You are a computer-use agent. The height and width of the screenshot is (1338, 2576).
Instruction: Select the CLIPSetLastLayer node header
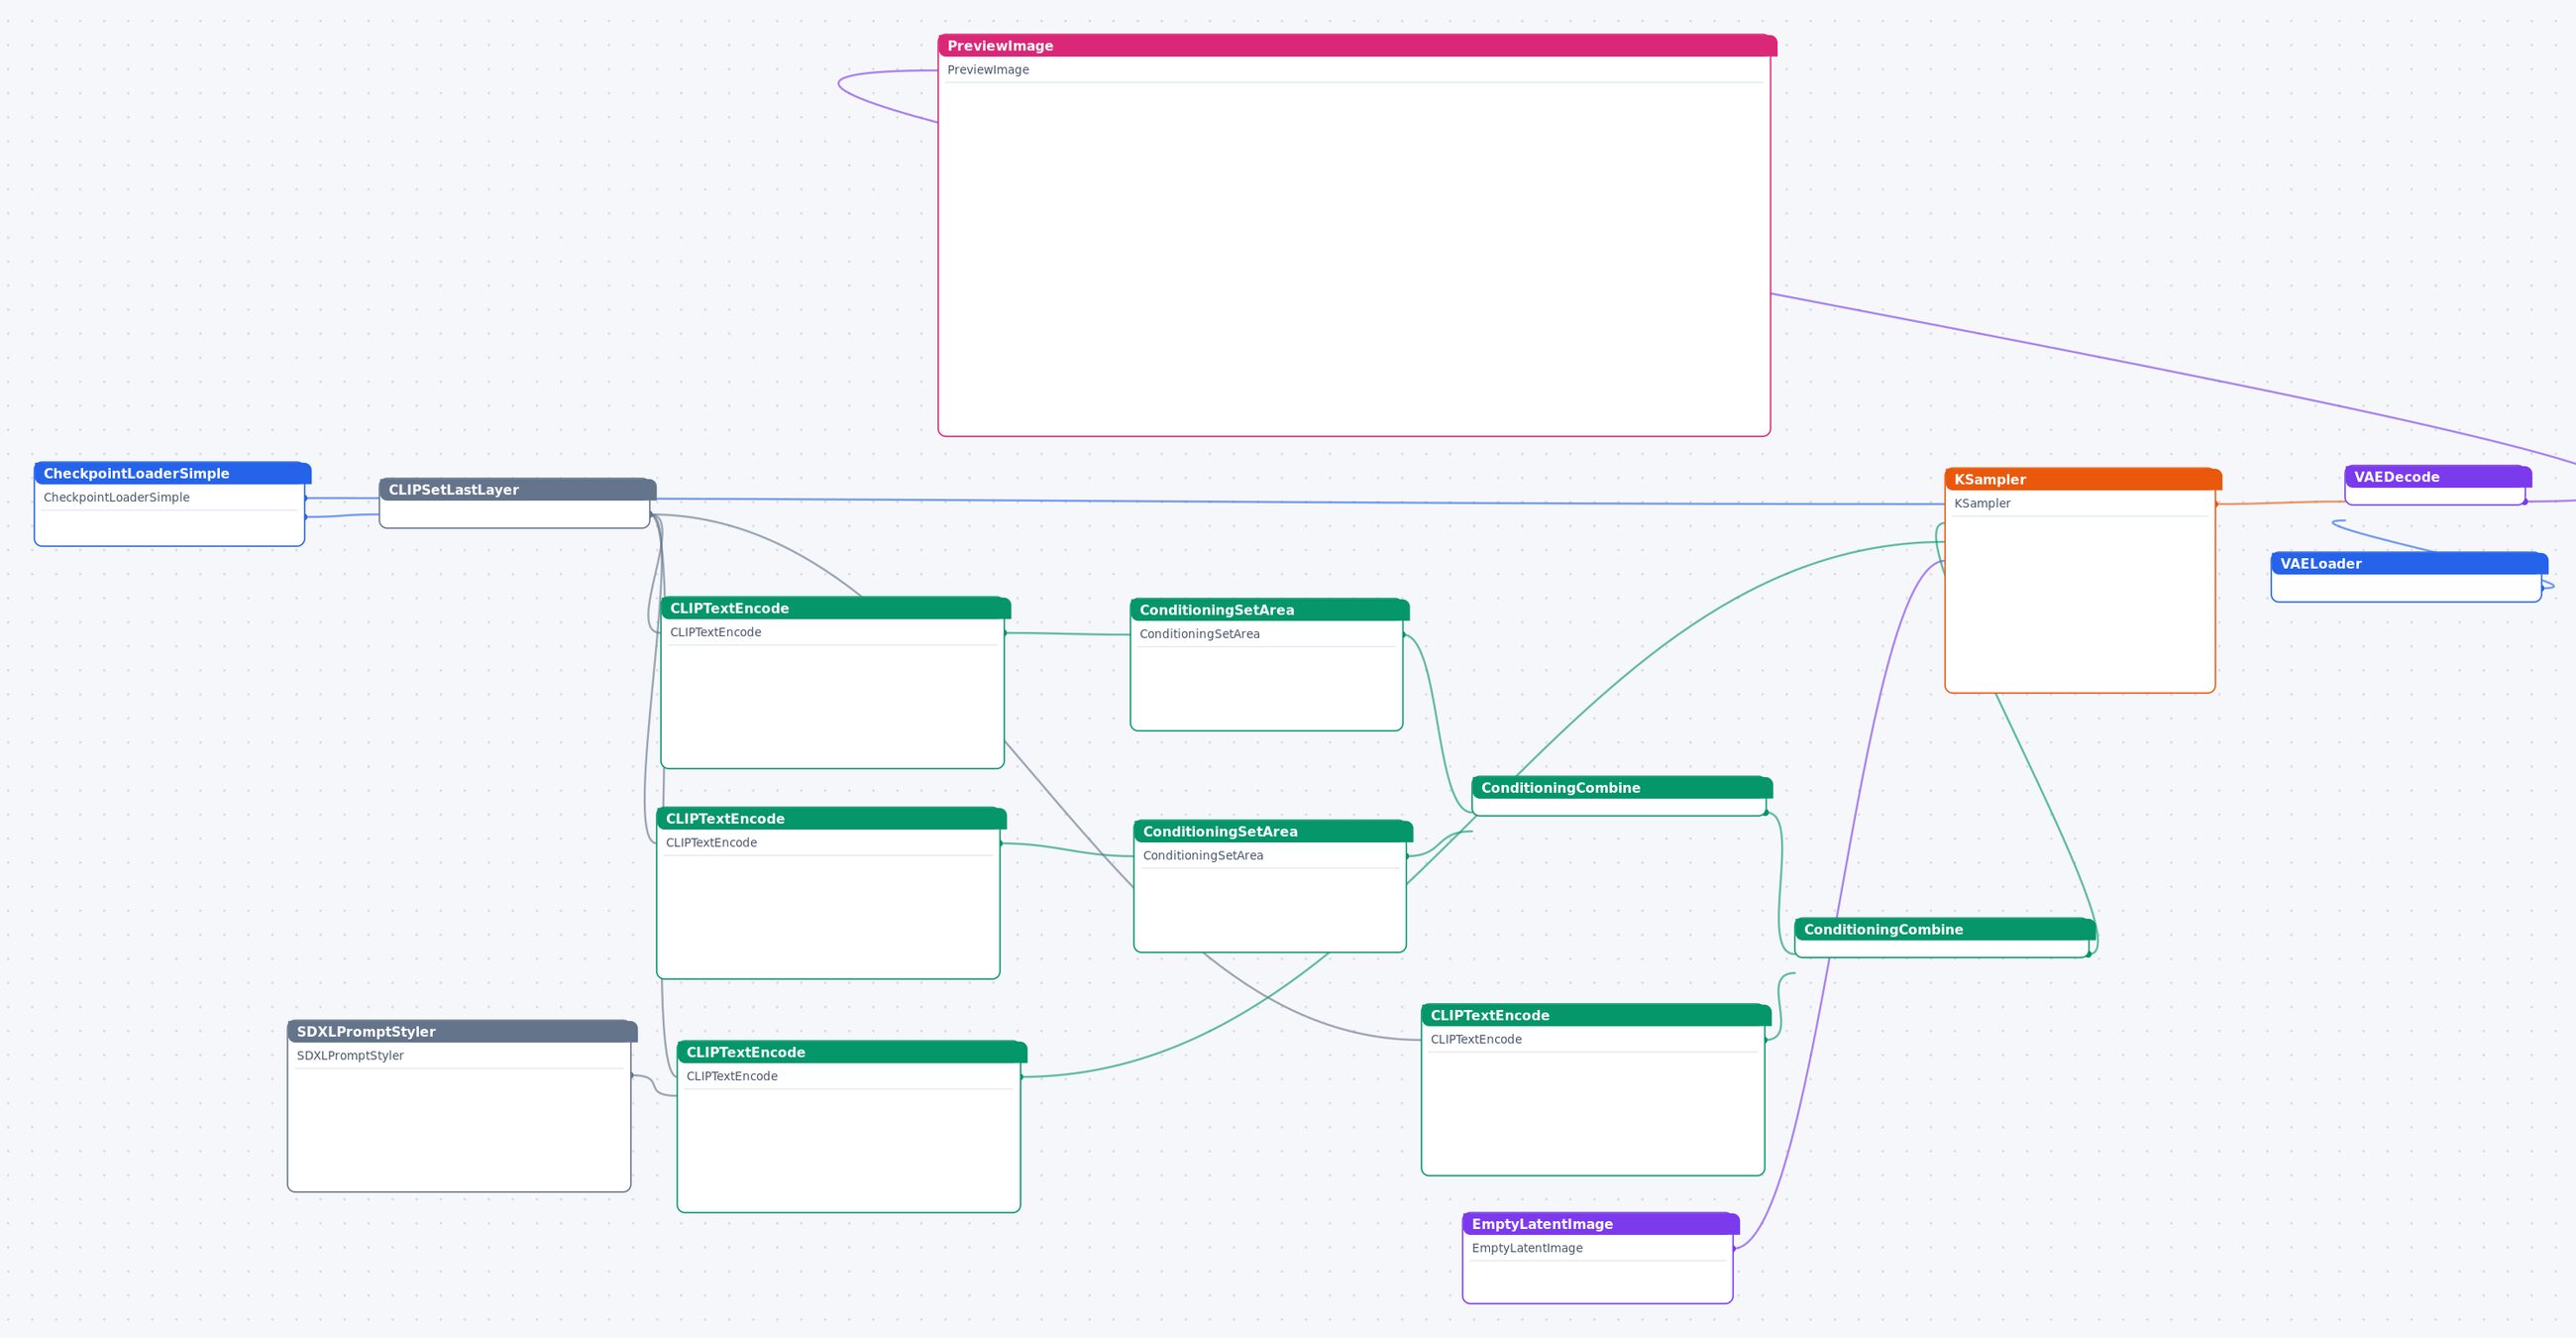(x=517, y=489)
